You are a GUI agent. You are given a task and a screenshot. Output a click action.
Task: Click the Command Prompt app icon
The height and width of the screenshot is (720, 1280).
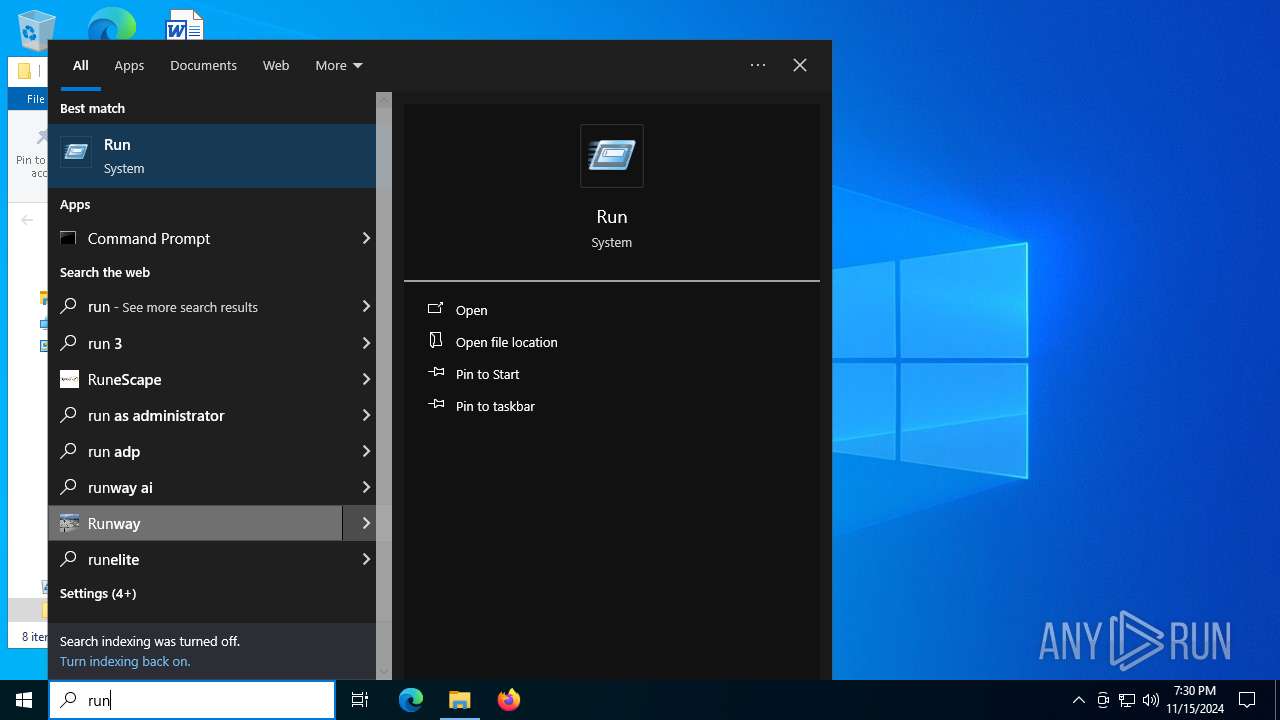(x=68, y=238)
